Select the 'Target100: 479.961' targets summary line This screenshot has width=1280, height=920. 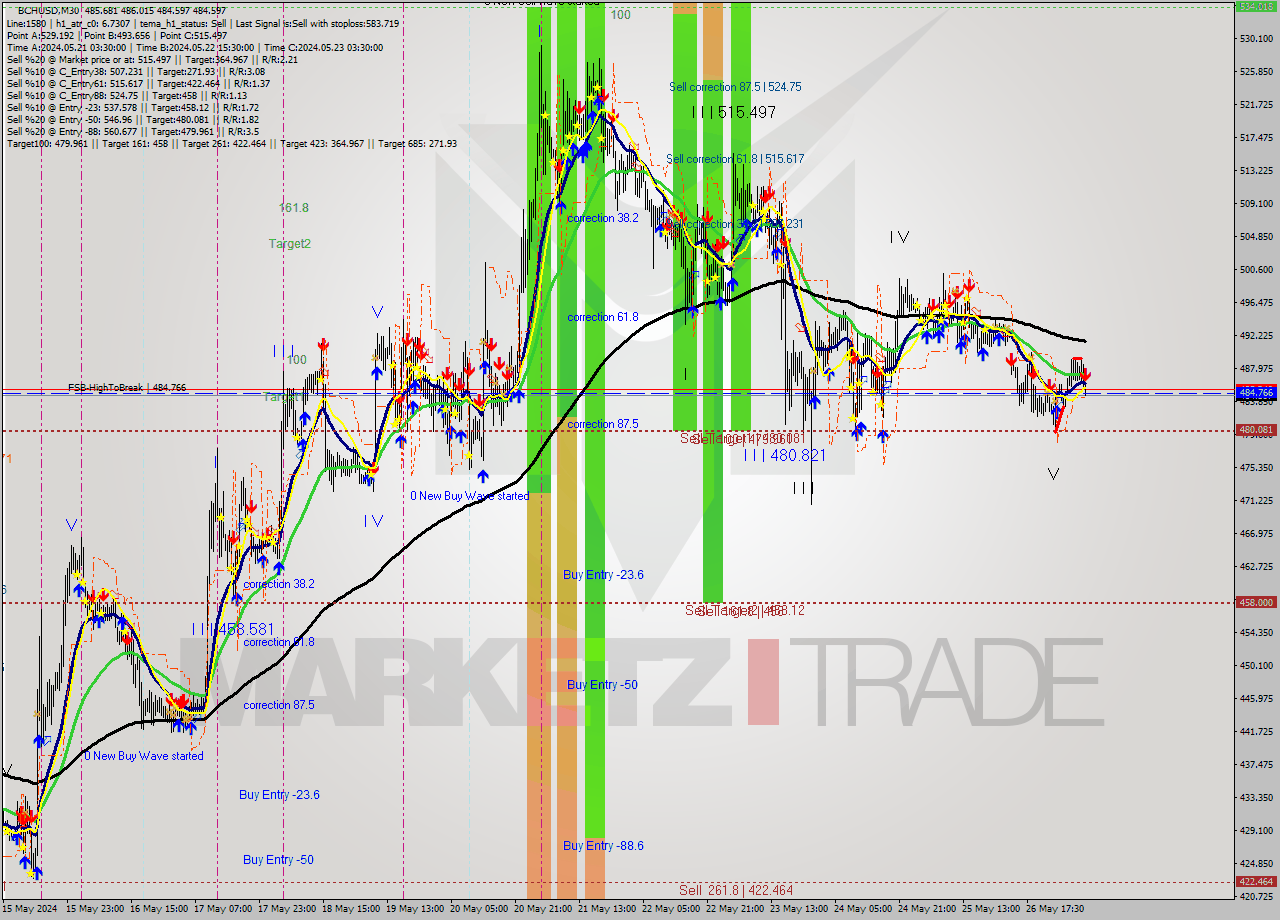point(231,143)
